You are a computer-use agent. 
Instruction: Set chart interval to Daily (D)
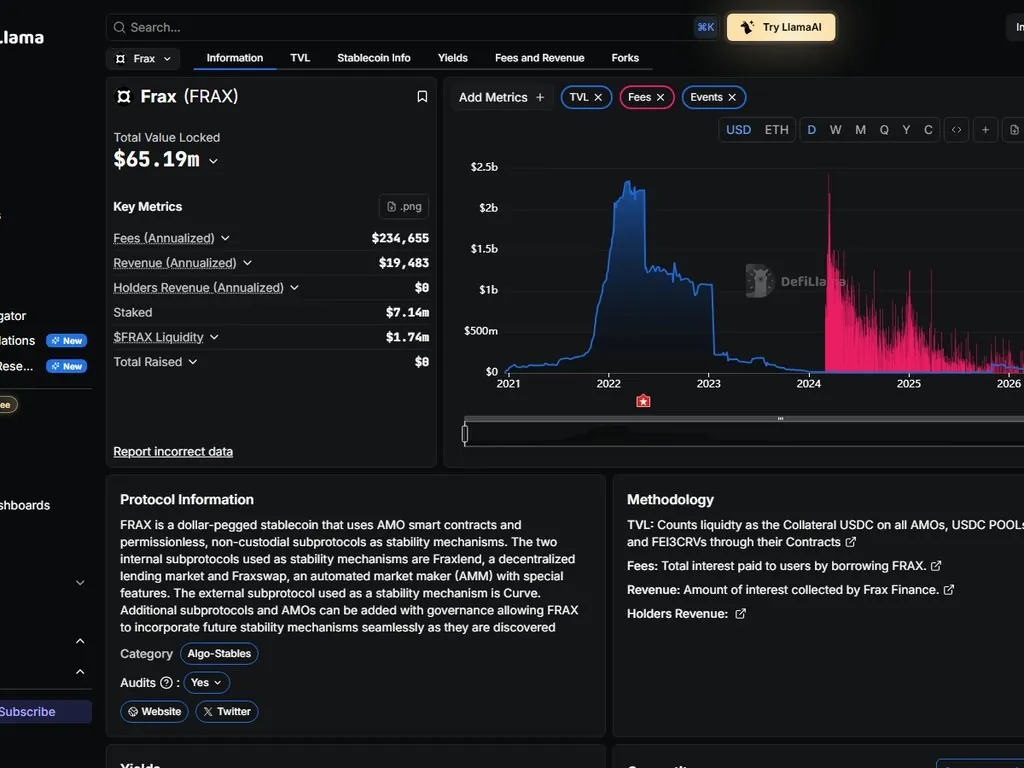pyautogui.click(x=812, y=130)
